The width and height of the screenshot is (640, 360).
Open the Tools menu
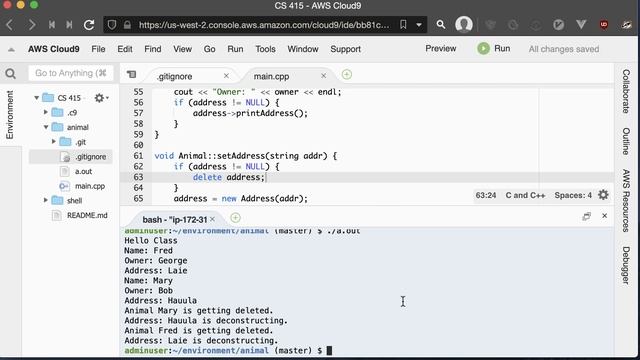coord(265,49)
